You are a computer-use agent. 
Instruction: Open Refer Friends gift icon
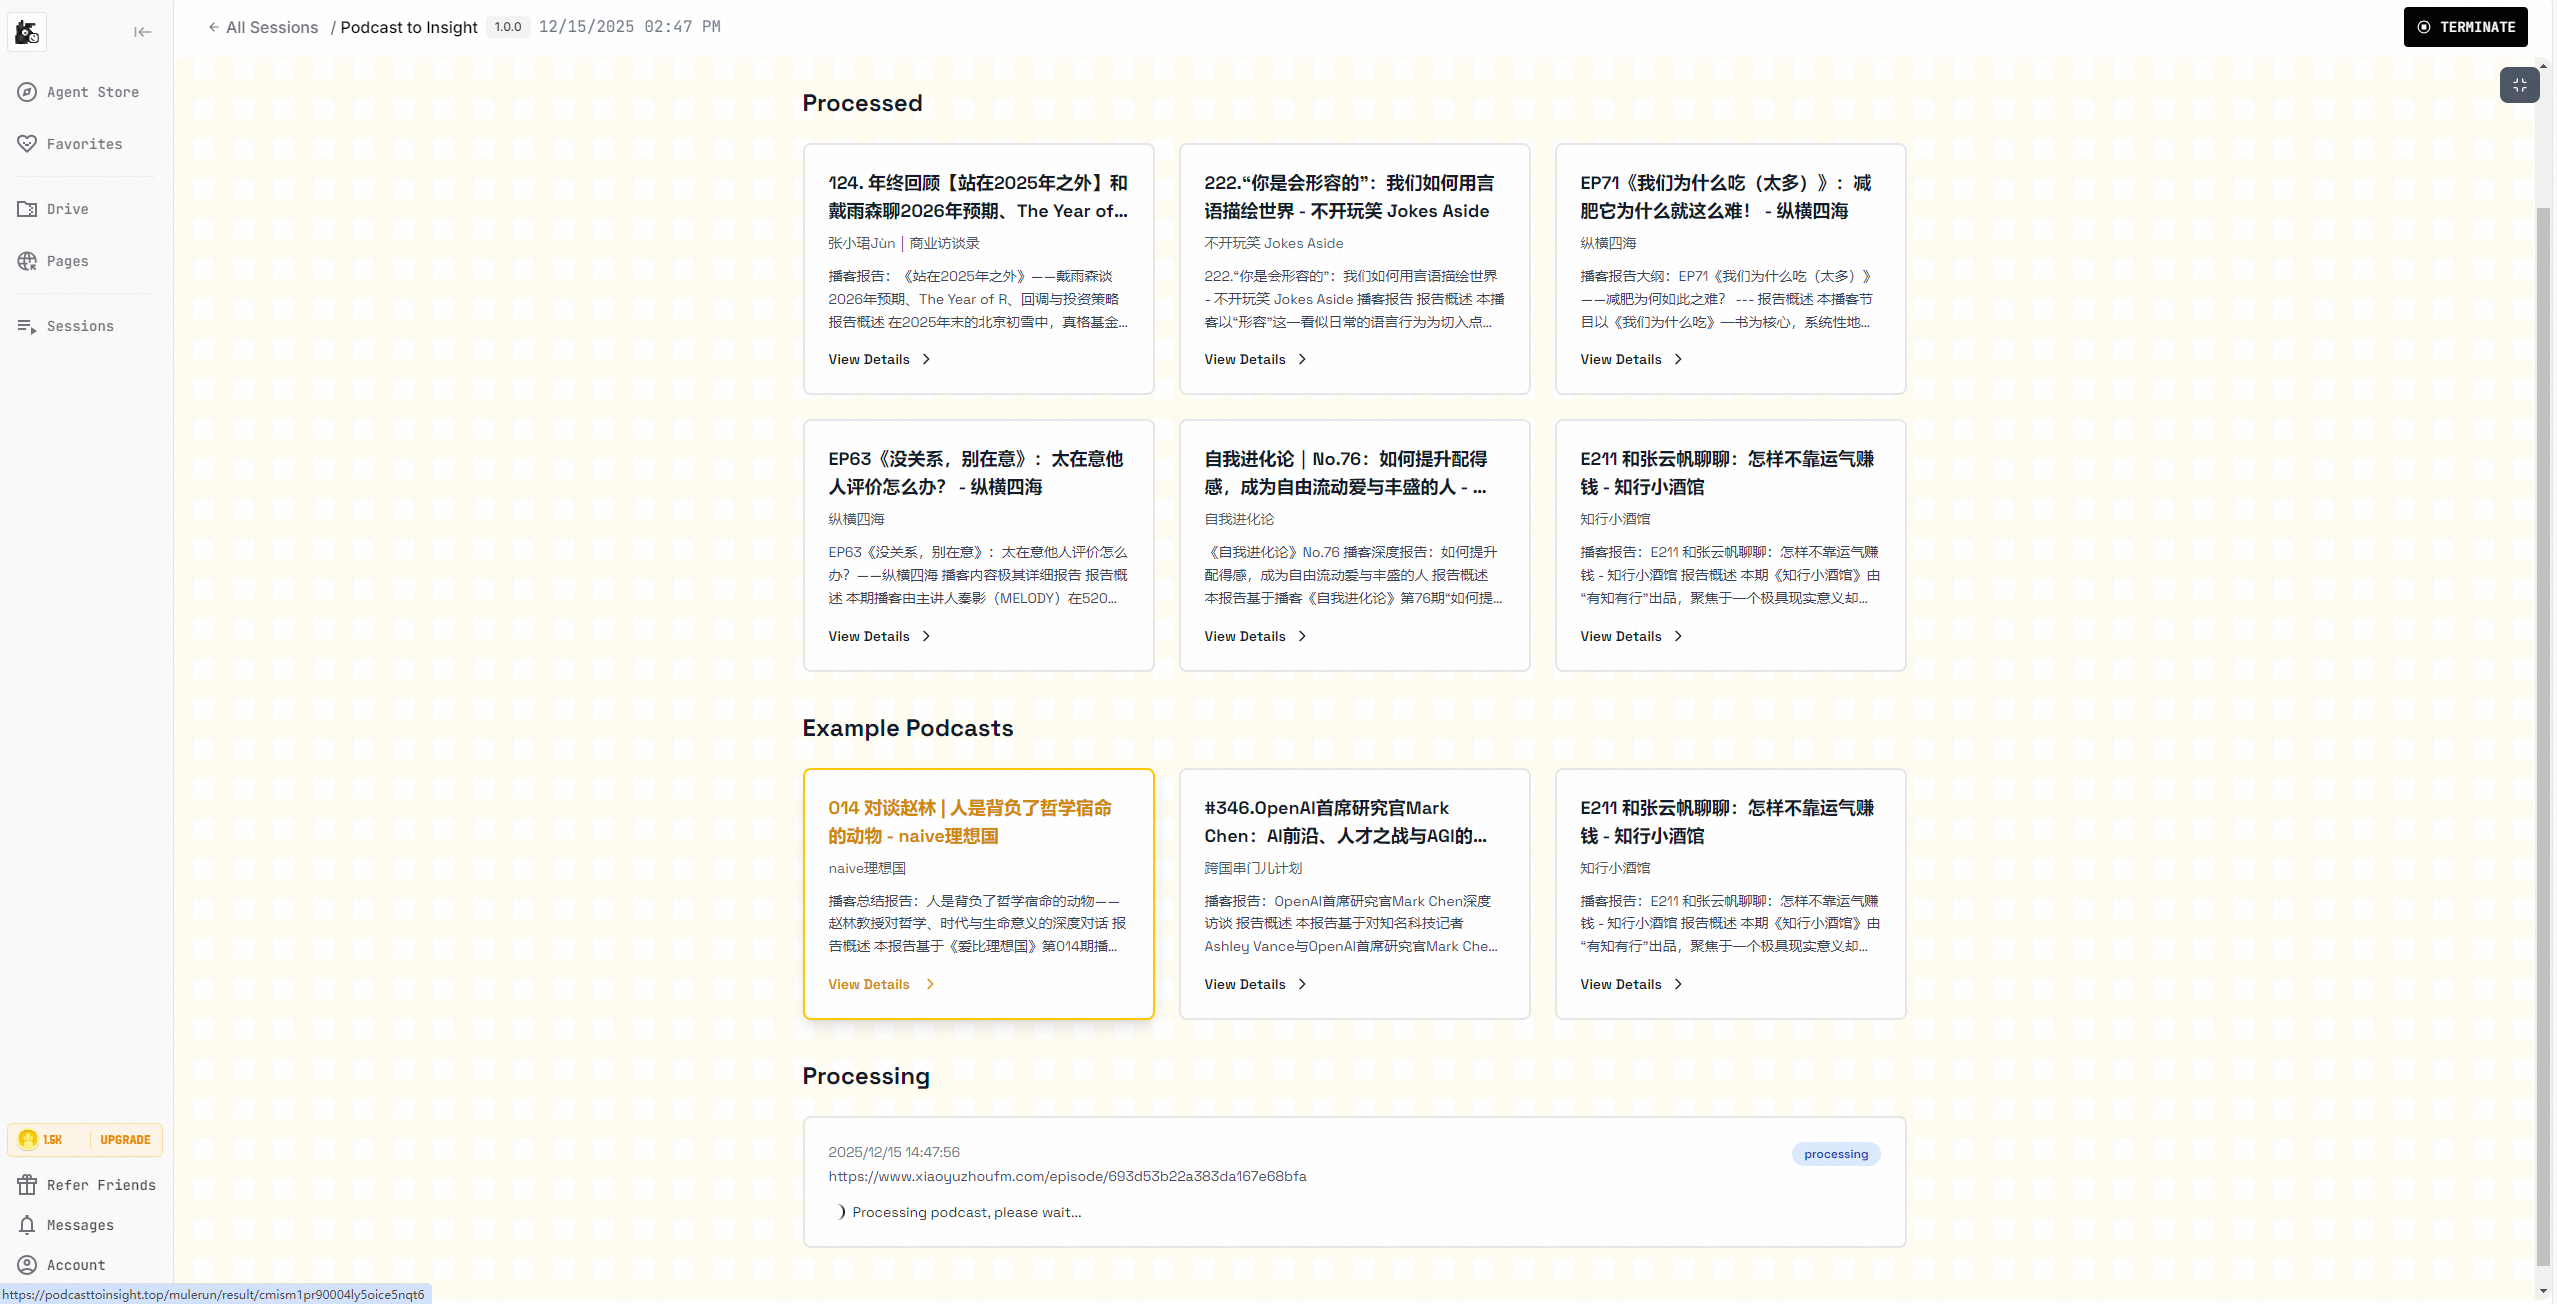pos(27,1185)
